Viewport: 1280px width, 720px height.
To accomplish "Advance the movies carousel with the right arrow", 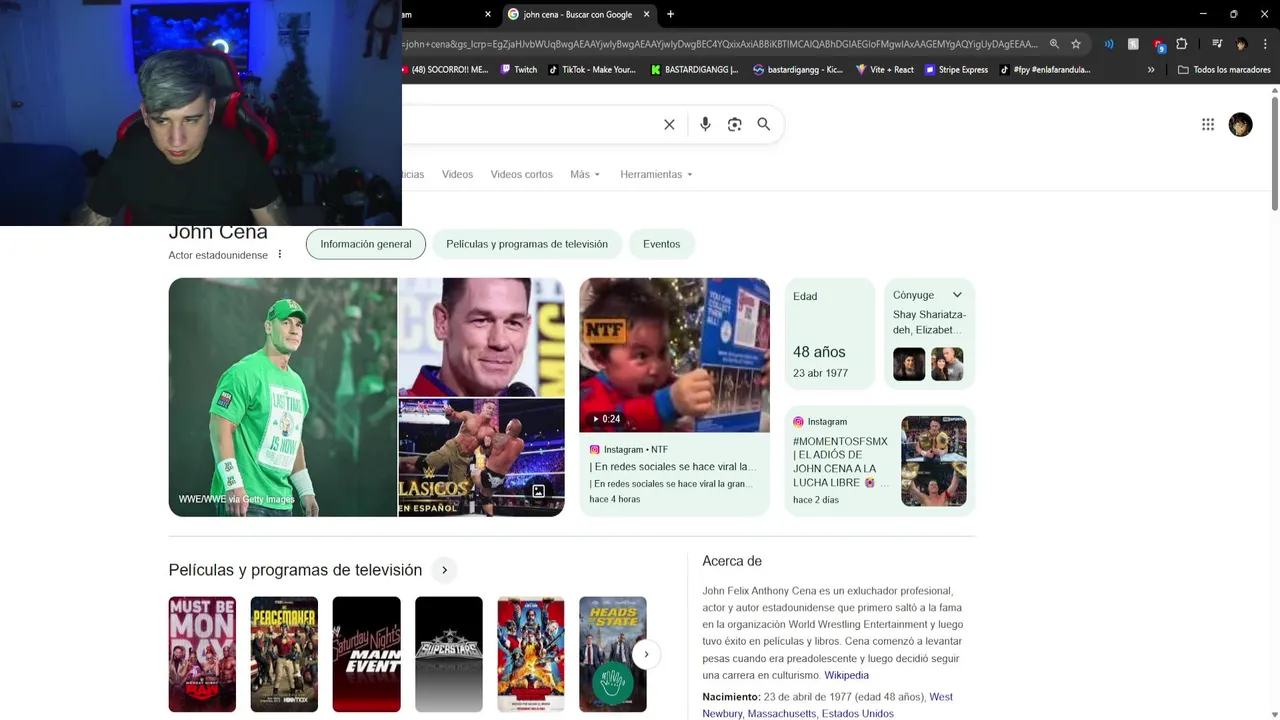I will (646, 654).
